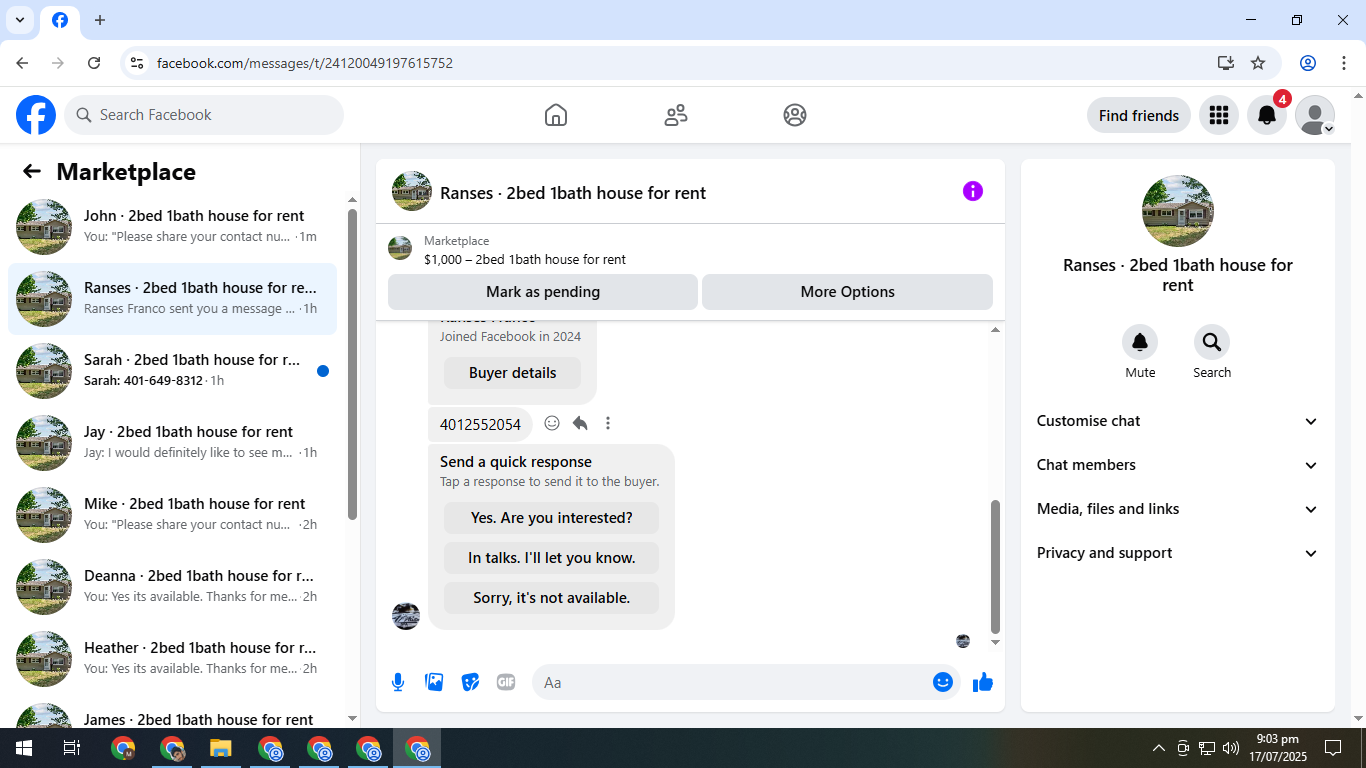Open the GIF picker
The image size is (1366, 768).
click(x=506, y=682)
